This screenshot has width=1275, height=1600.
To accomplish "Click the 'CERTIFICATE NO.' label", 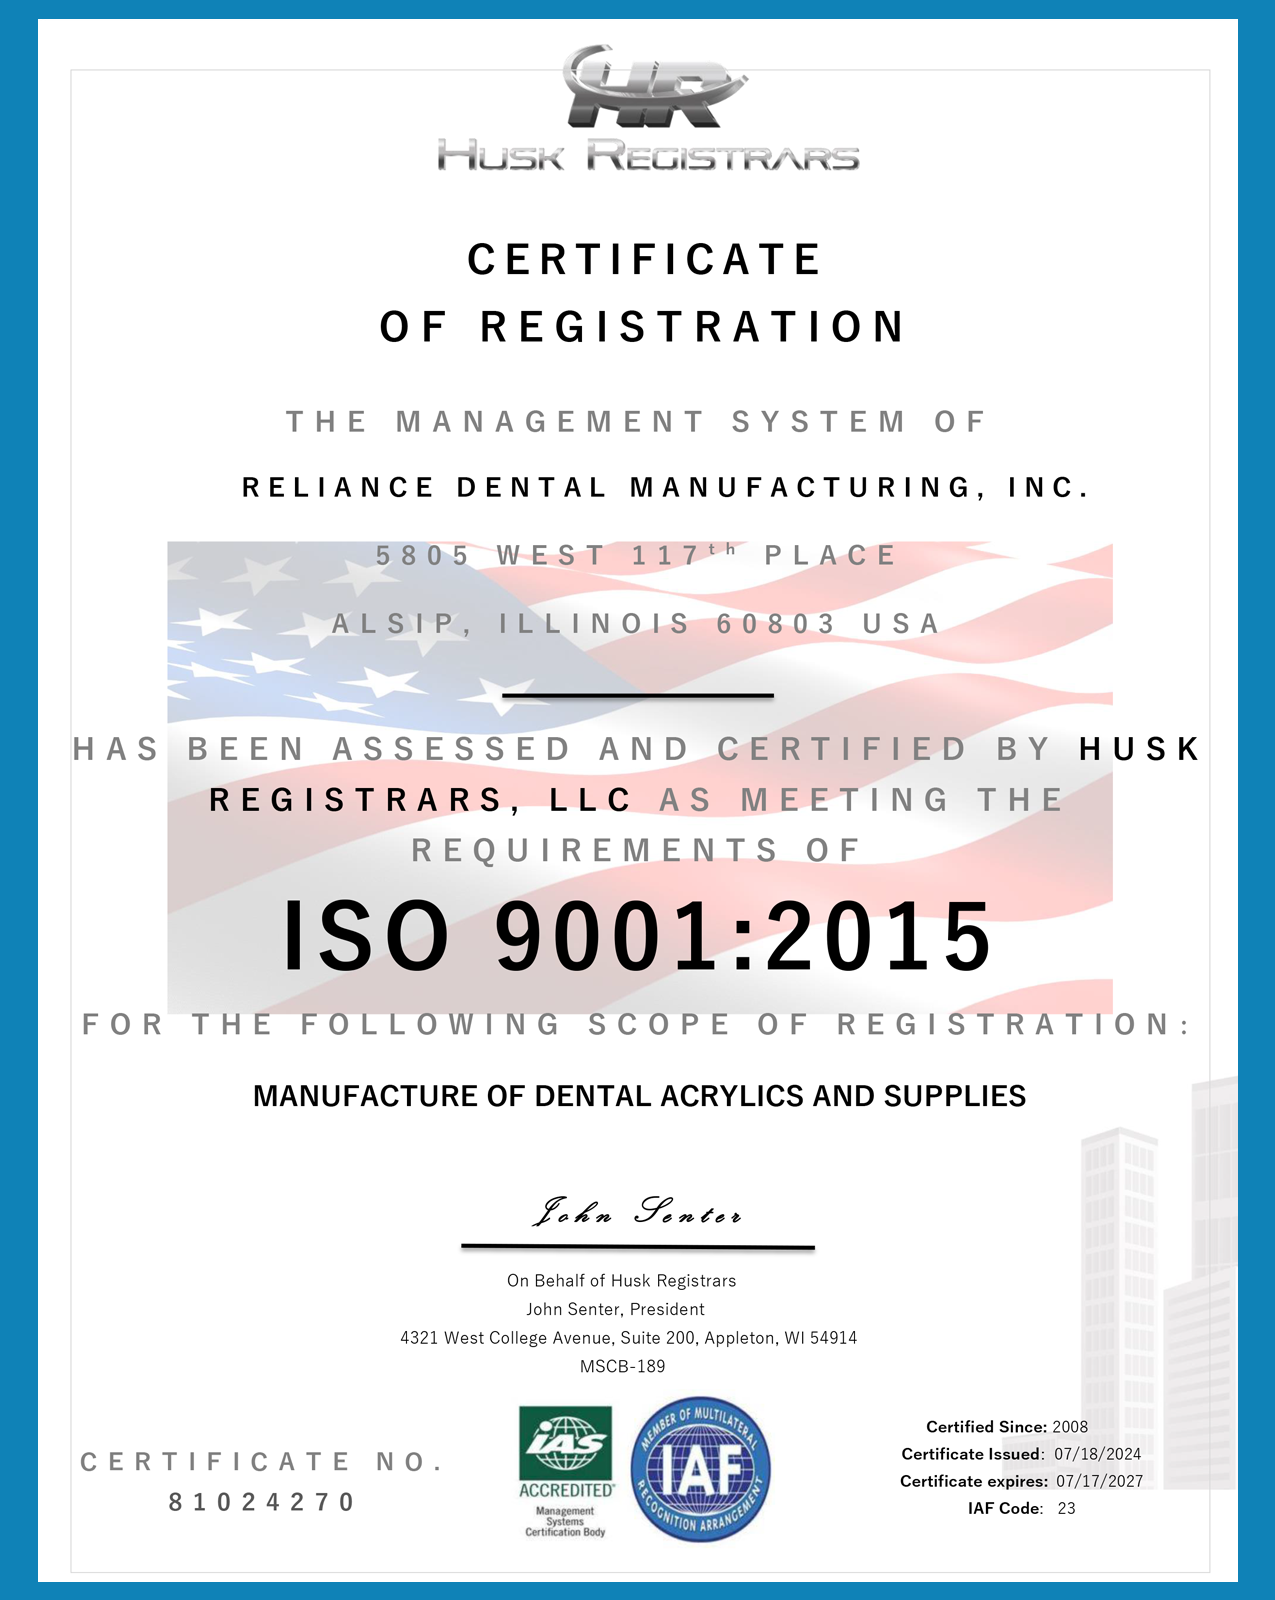I will point(263,1462).
